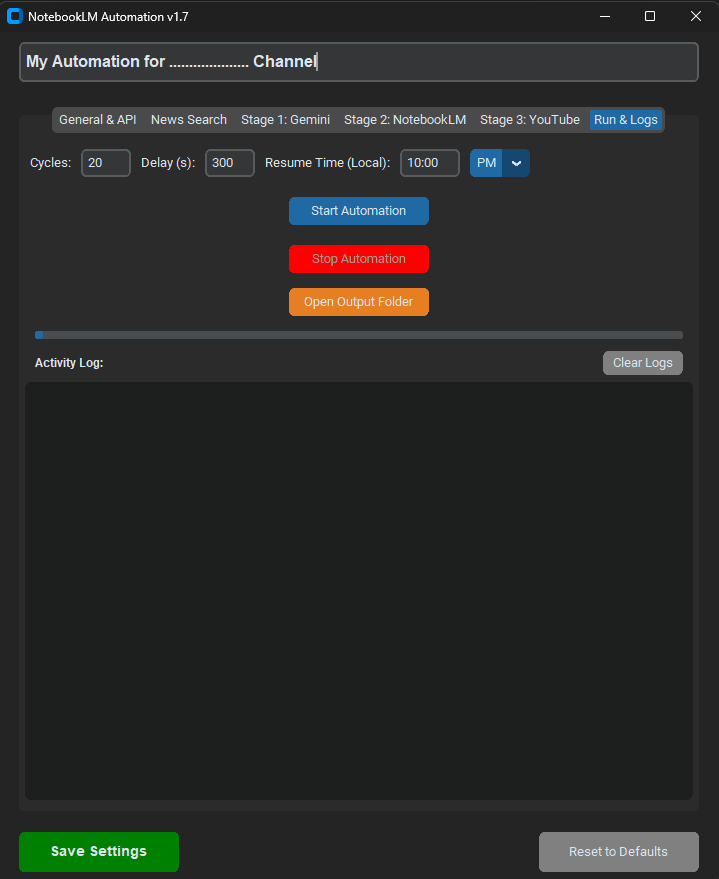Click the NotebookLM Automation app icon in title bar

(15, 16)
